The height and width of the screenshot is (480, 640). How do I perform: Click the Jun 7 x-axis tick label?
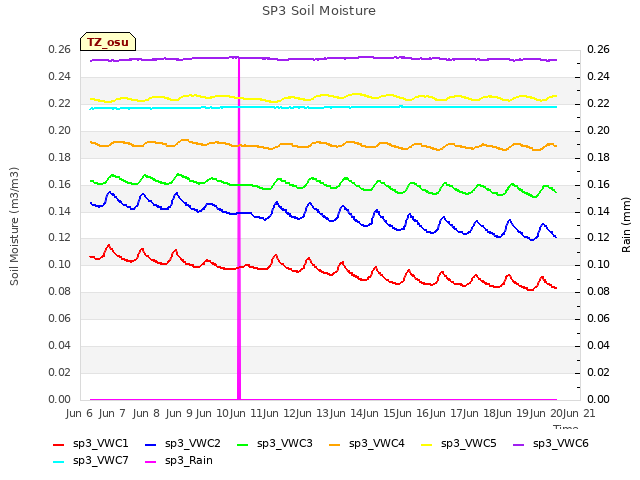112,413
